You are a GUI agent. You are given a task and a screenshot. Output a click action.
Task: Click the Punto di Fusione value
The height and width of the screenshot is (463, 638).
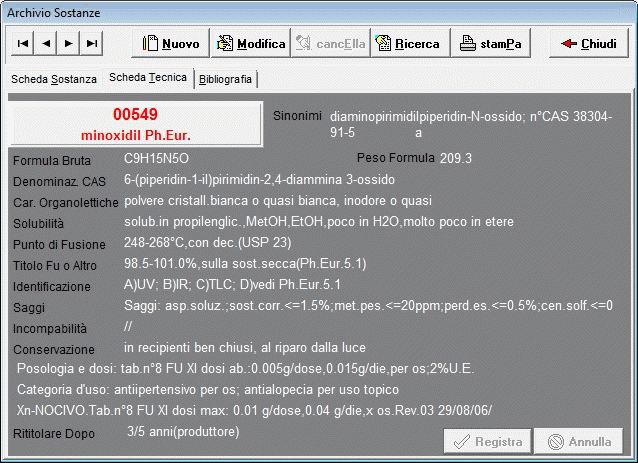[x=208, y=243]
